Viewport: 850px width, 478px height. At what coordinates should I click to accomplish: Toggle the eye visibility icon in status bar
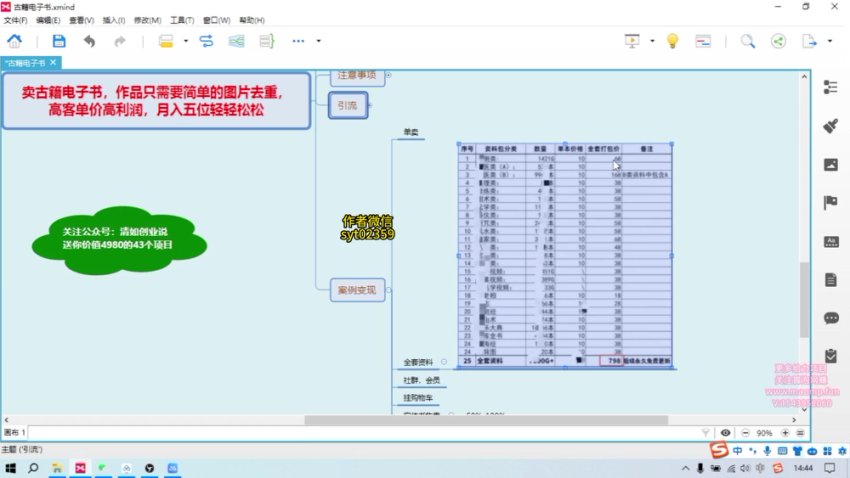point(726,432)
